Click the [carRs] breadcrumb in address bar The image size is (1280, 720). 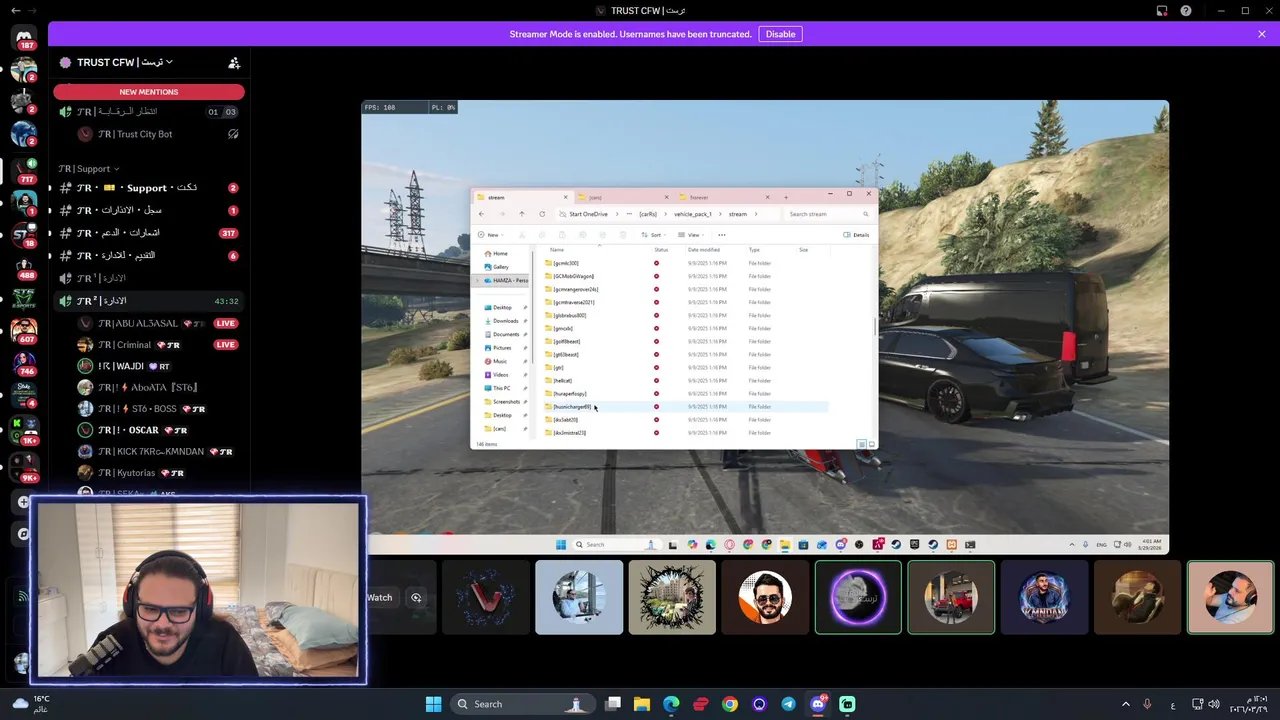click(648, 214)
